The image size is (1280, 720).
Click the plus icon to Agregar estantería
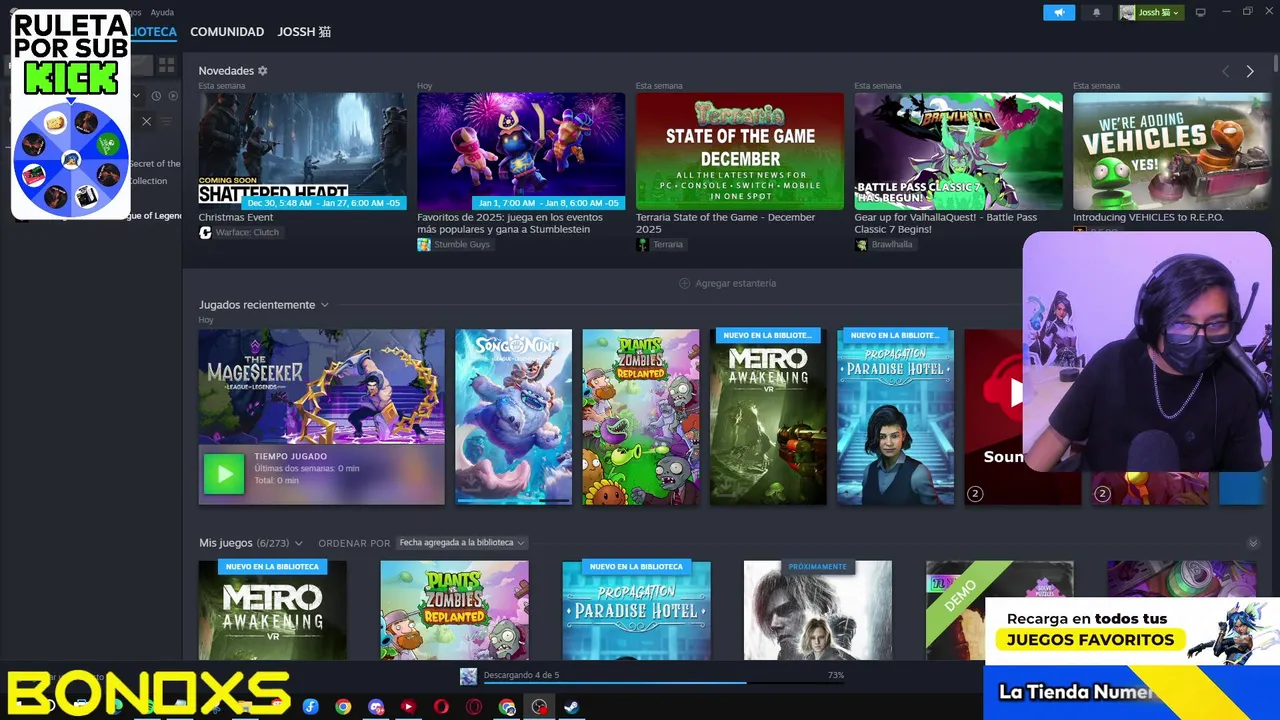pos(685,283)
